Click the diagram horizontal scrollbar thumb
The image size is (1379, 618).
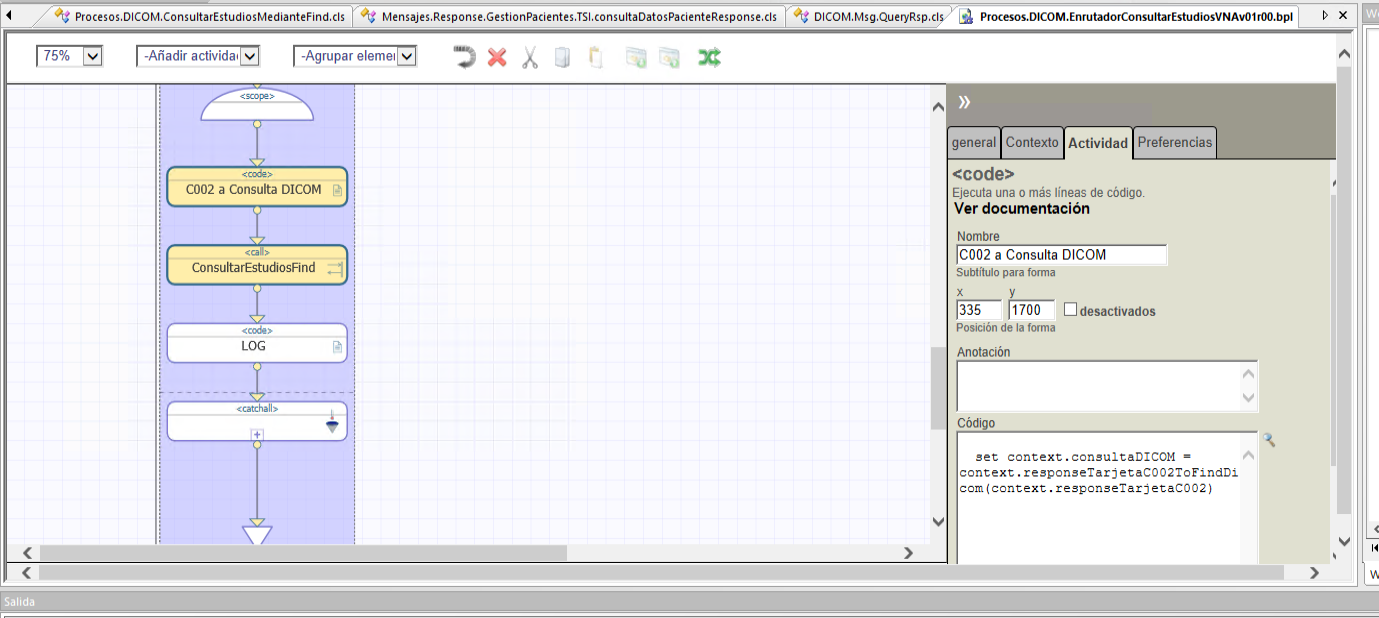pos(303,553)
